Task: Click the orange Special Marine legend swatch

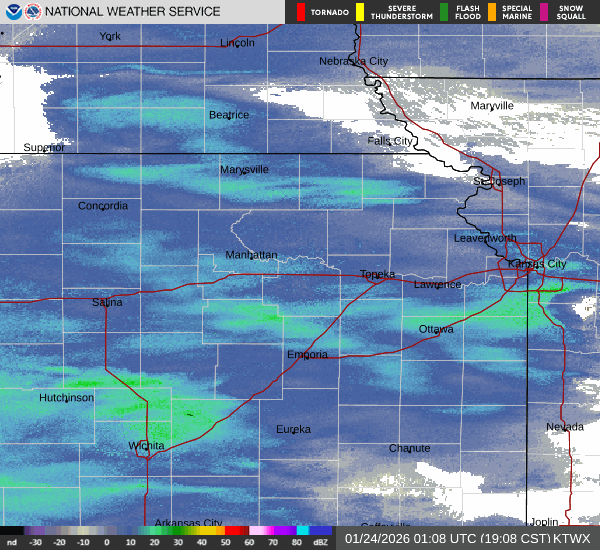Action: pyautogui.click(x=493, y=12)
